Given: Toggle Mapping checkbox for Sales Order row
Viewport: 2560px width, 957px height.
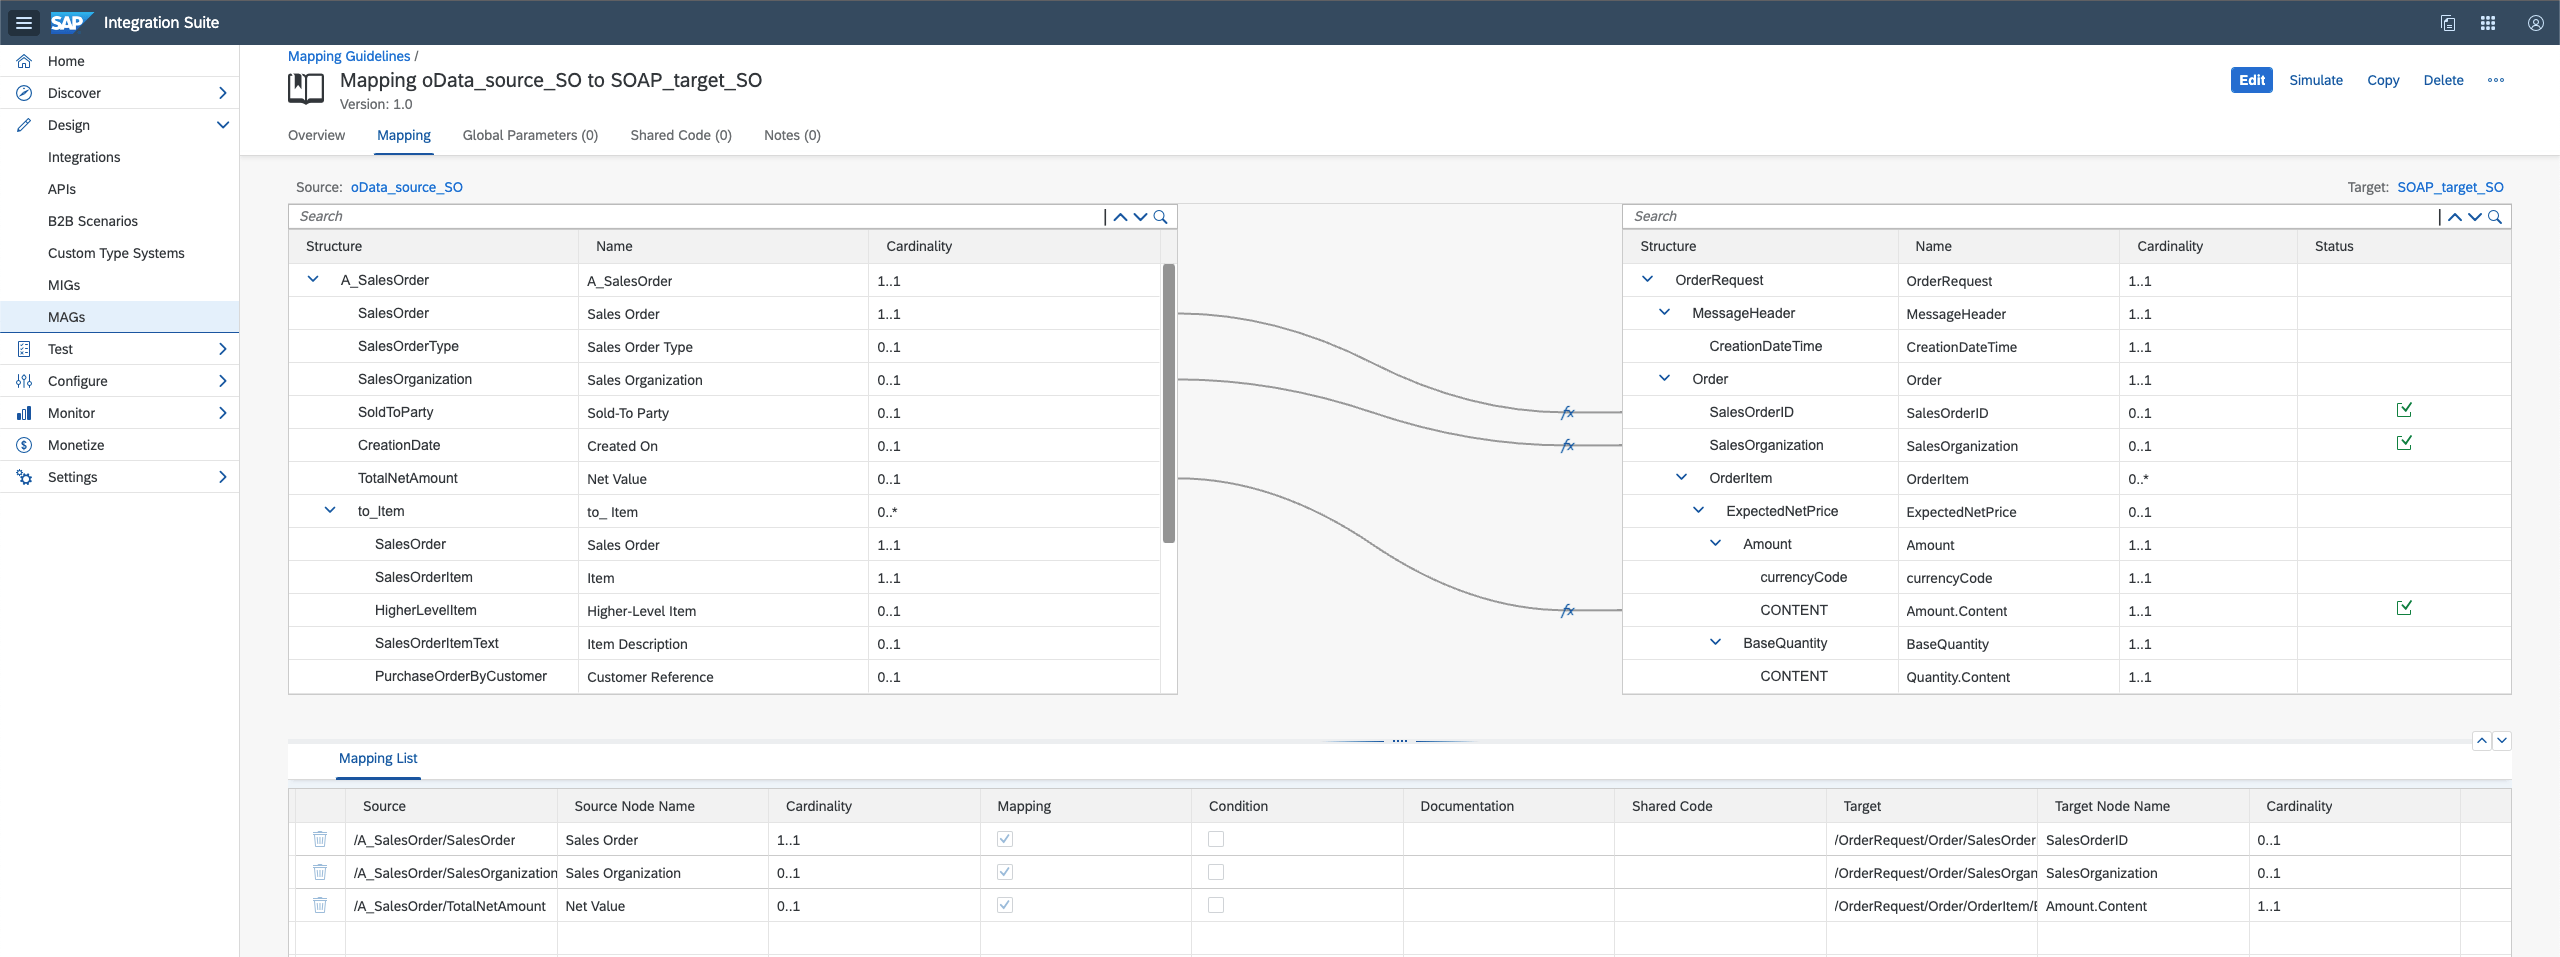Looking at the screenshot, I should (x=1005, y=839).
